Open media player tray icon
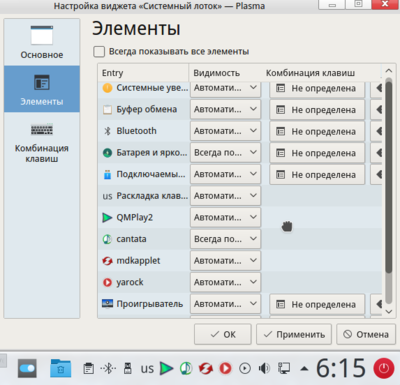This screenshot has height=385, width=400. [x=245, y=369]
